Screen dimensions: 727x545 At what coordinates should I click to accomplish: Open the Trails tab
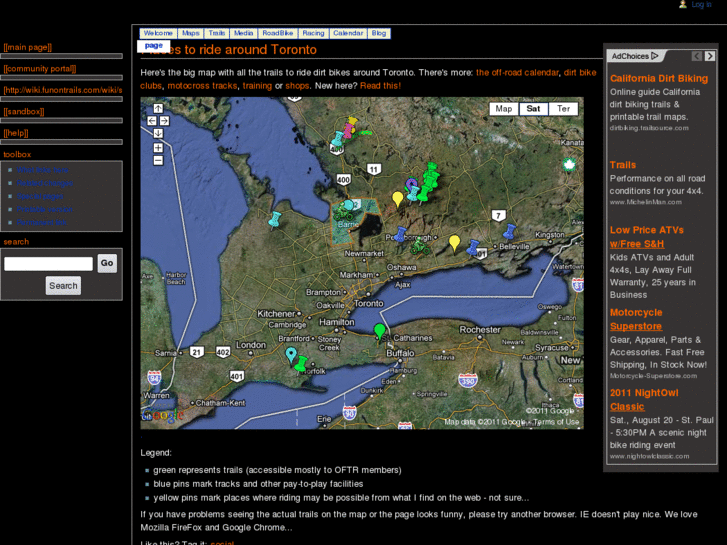coord(217,33)
